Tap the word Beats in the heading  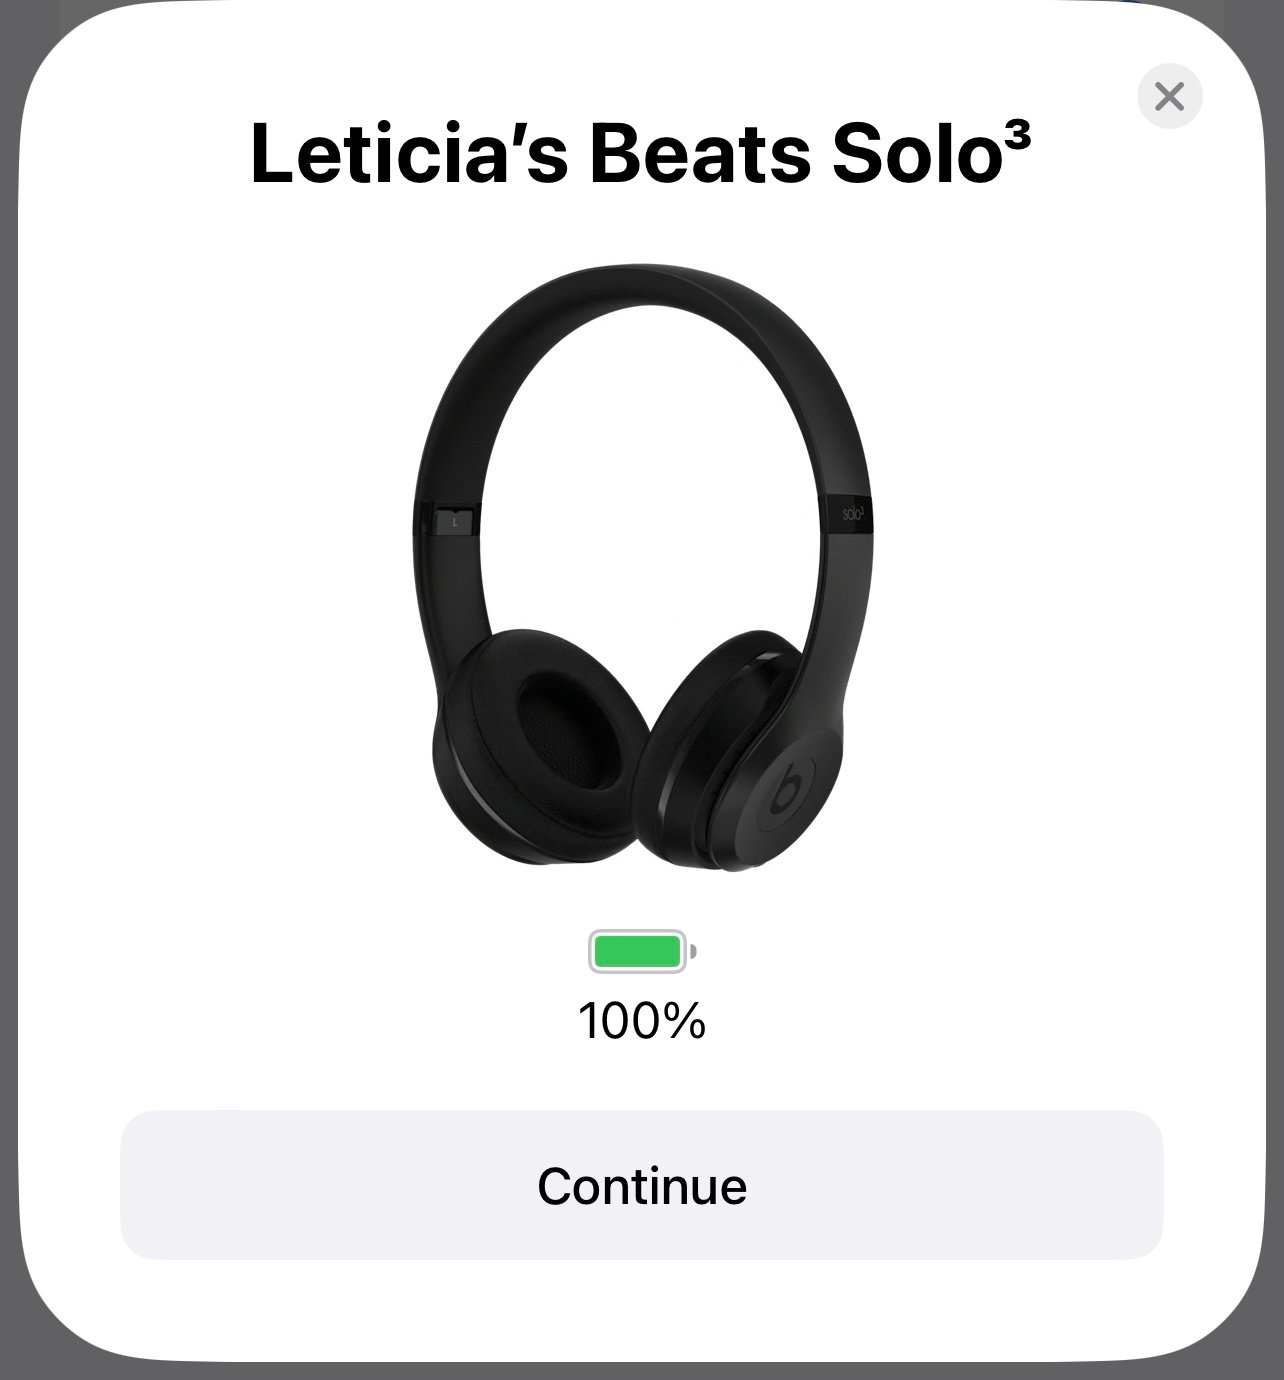coord(699,155)
